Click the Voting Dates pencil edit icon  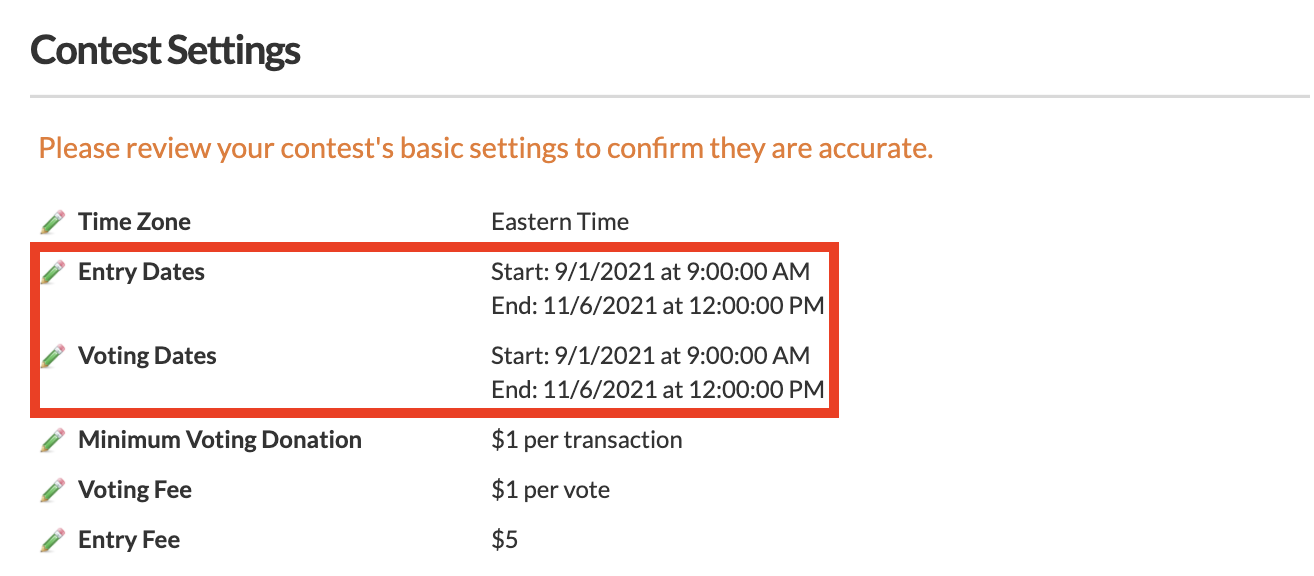point(53,356)
